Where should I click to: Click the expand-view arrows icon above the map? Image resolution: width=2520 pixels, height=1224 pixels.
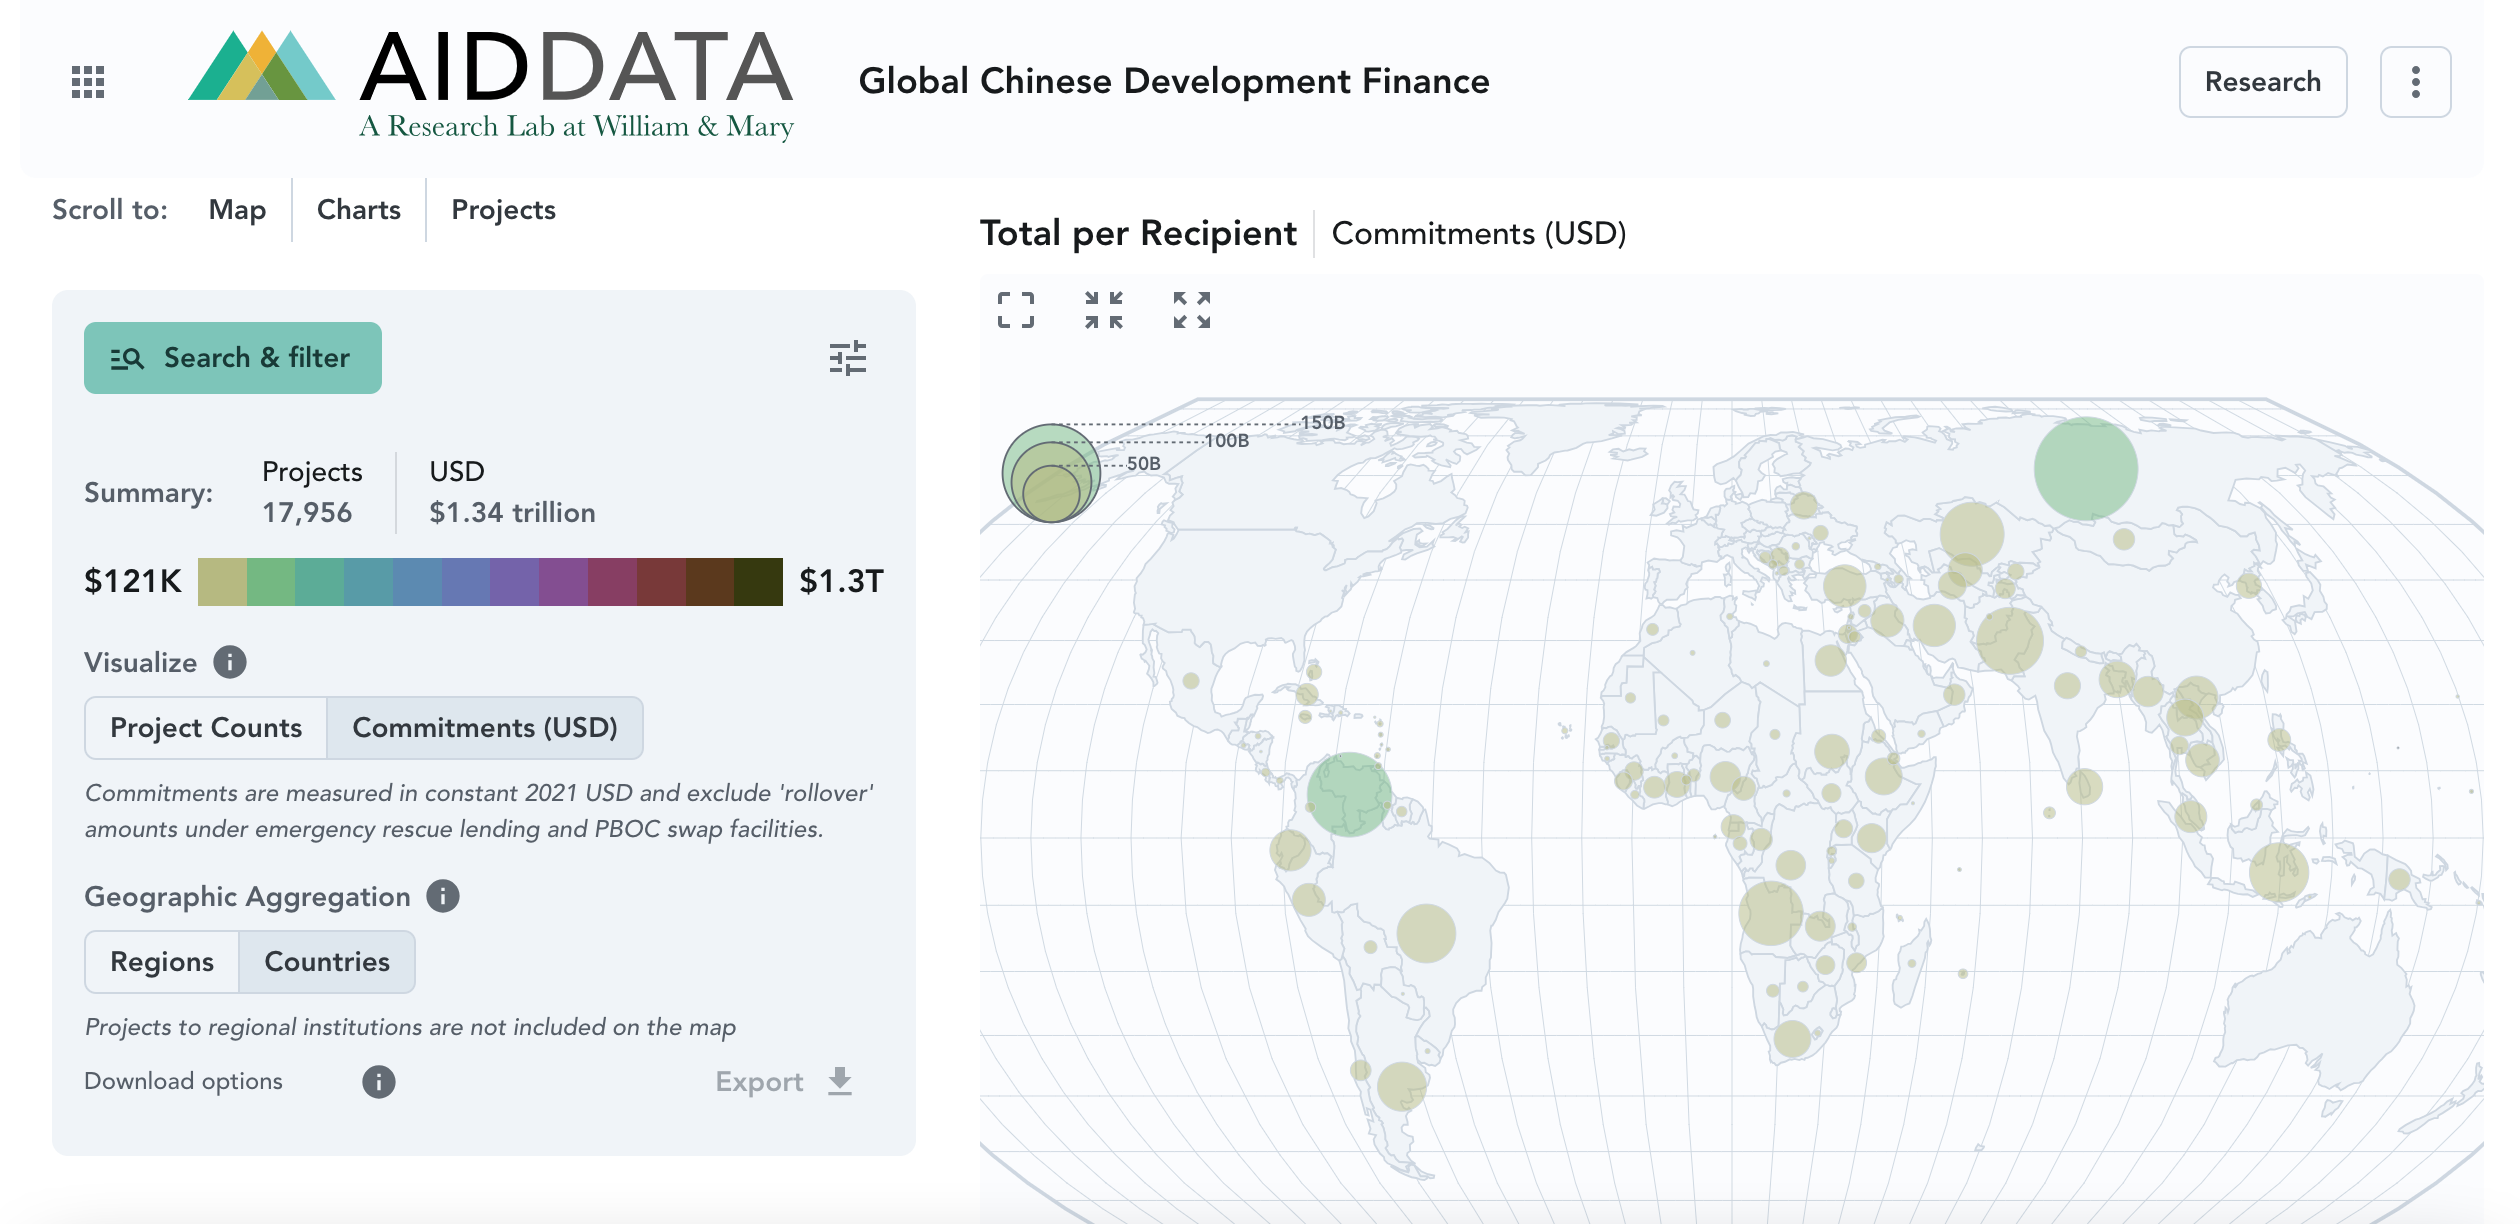click(1190, 310)
